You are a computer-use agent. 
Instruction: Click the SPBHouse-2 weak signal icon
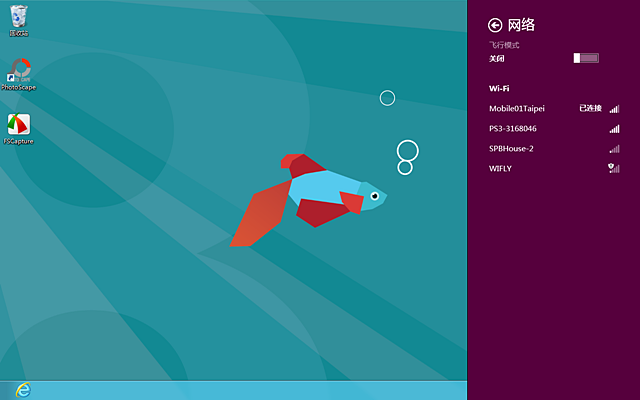click(x=614, y=149)
